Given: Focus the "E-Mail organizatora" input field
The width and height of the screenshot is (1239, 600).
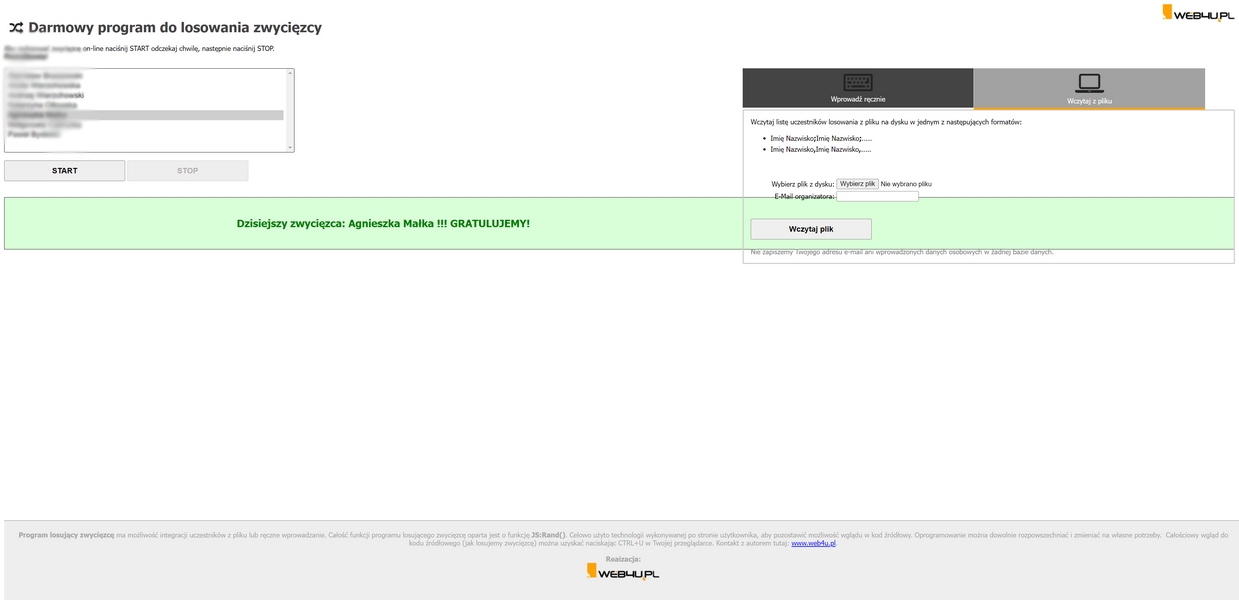Looking at the screenshot, I should (877, 197).
